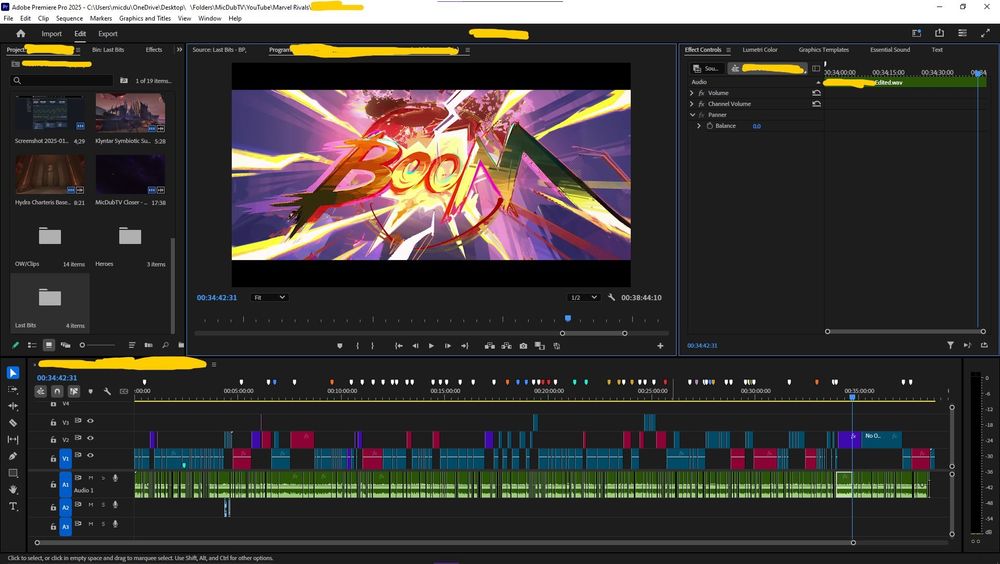Click the Program Monitor playhead
The image size is (1000, 564).
click(x=568, y=318)
